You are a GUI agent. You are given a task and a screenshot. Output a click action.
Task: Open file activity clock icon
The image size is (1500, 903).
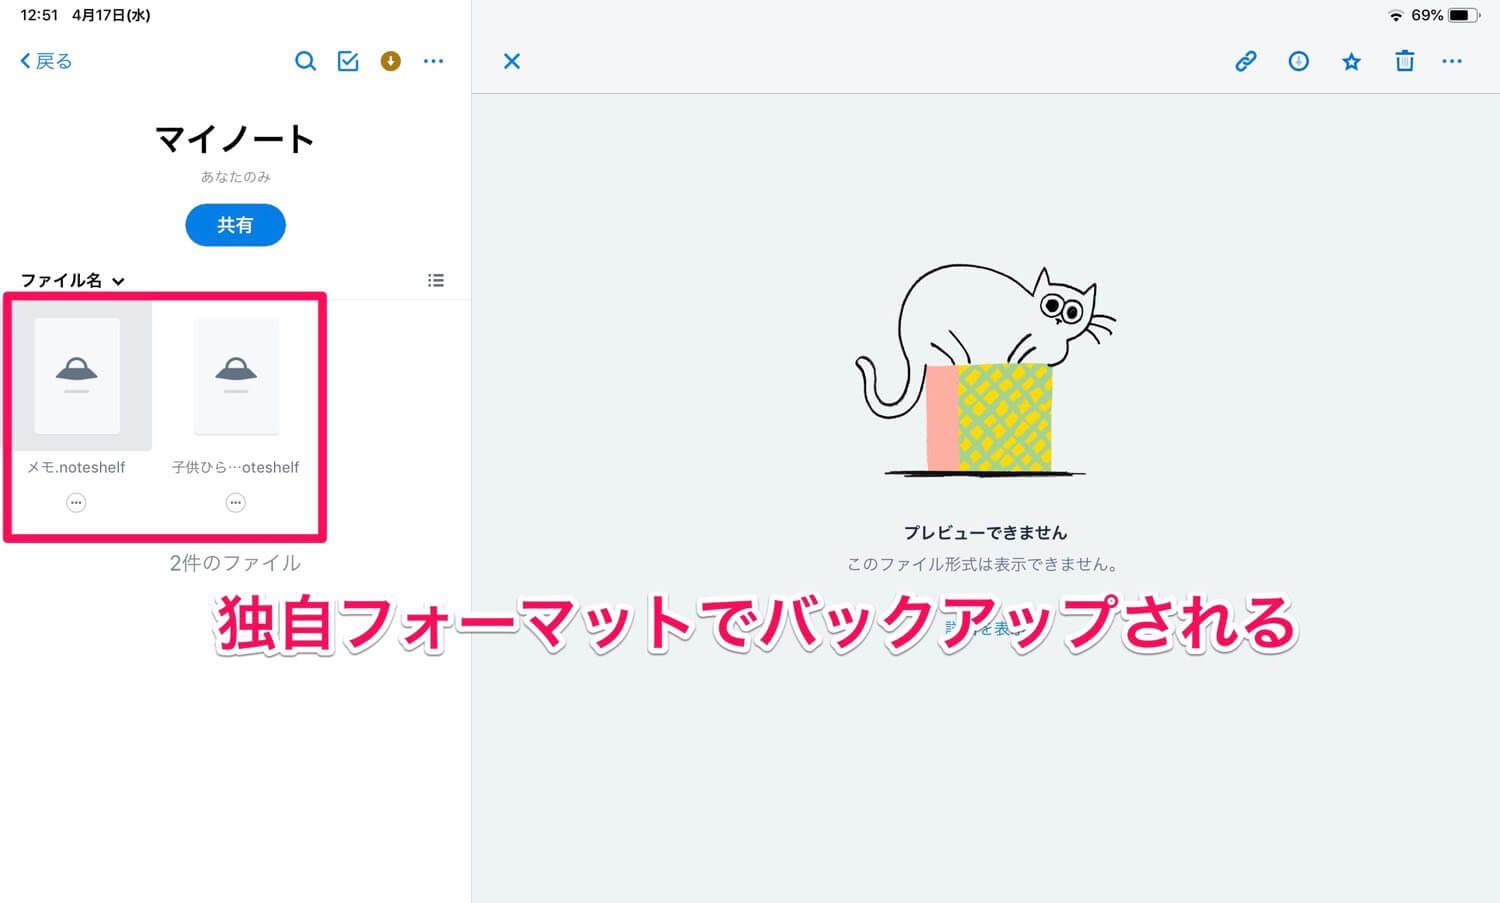pyautogui.click(x=1299, y=61)
